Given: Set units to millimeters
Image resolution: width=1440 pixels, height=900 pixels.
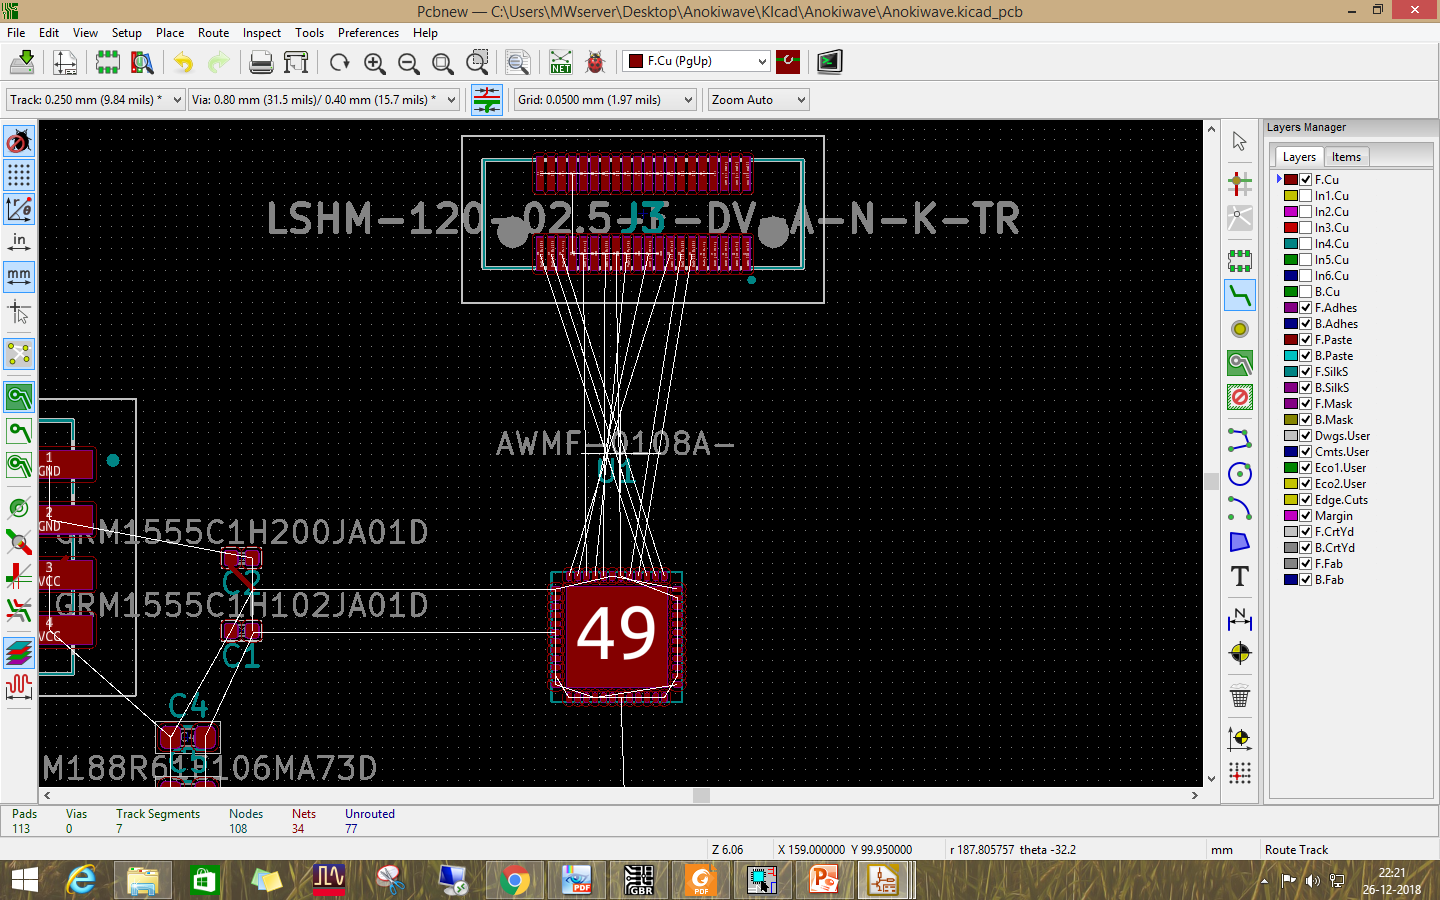Looking at the screenshot, I should pos(19,275).
